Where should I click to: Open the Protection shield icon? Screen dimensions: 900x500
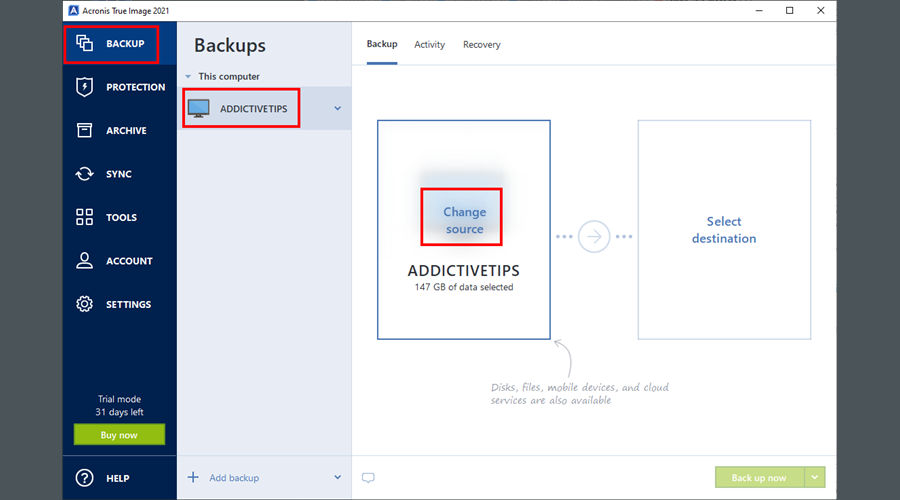click(85, 87)
